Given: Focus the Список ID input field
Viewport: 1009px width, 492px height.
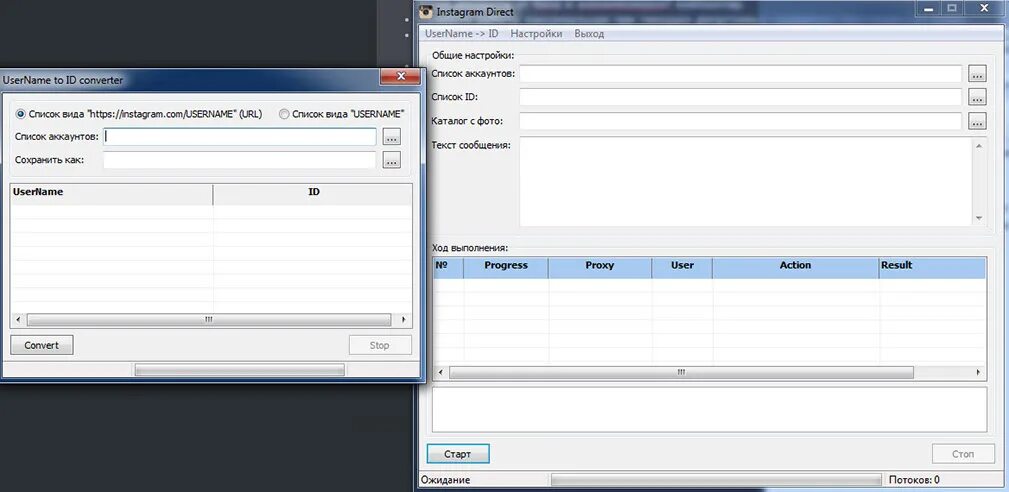Looking at the screenshot, I should pos(741,97).
